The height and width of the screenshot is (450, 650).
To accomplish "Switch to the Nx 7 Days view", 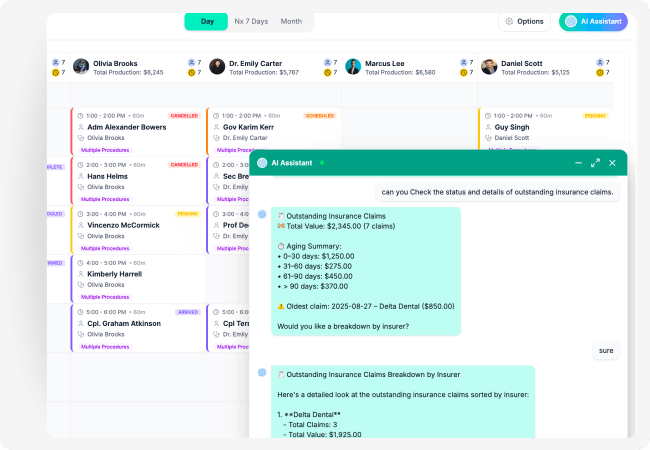I will 251,21.
